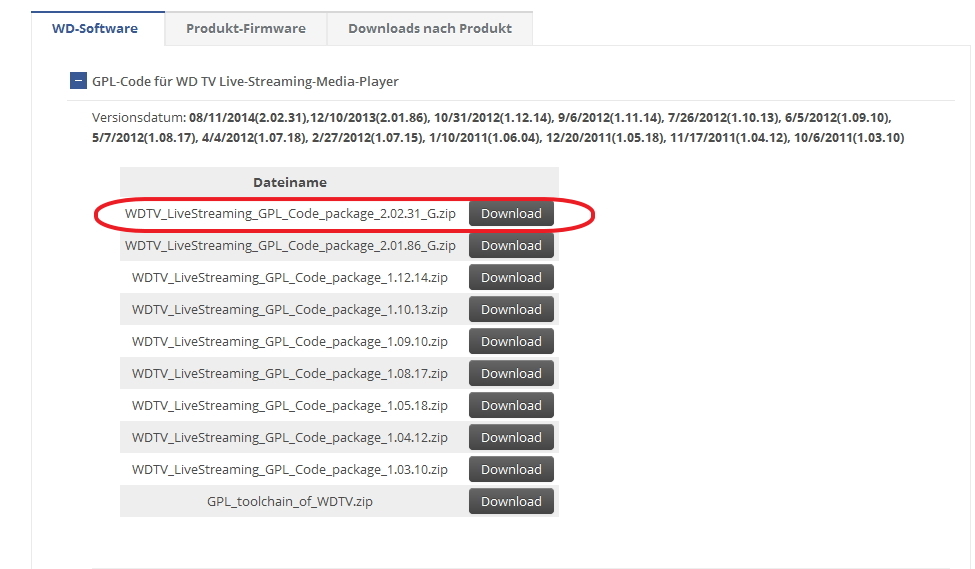
Task: Click the GPL-Code für WD TV Live-Streaming-Media-Player heading
Action: (x=245, y=81)
